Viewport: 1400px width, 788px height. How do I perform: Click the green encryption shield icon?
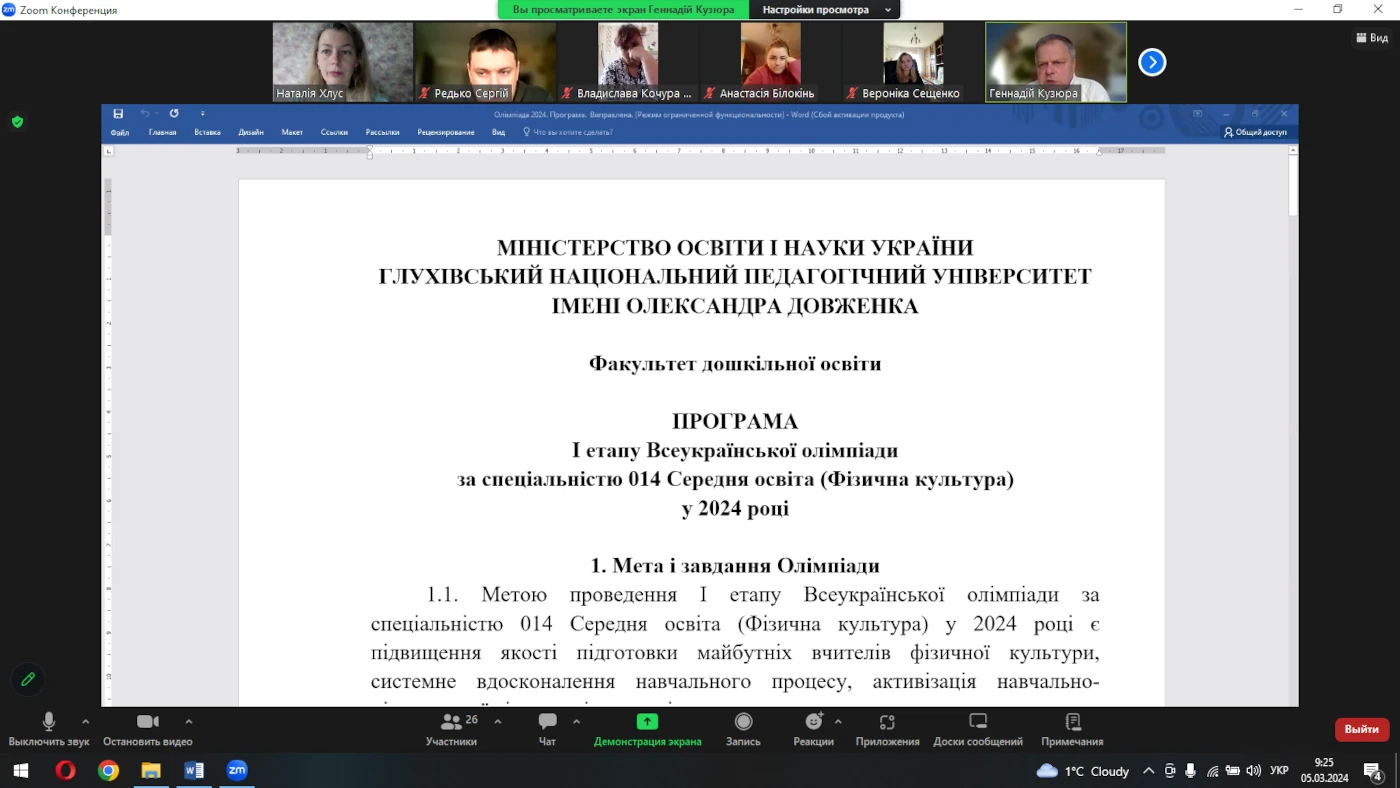pyautogui.click(x=17, y=122)
